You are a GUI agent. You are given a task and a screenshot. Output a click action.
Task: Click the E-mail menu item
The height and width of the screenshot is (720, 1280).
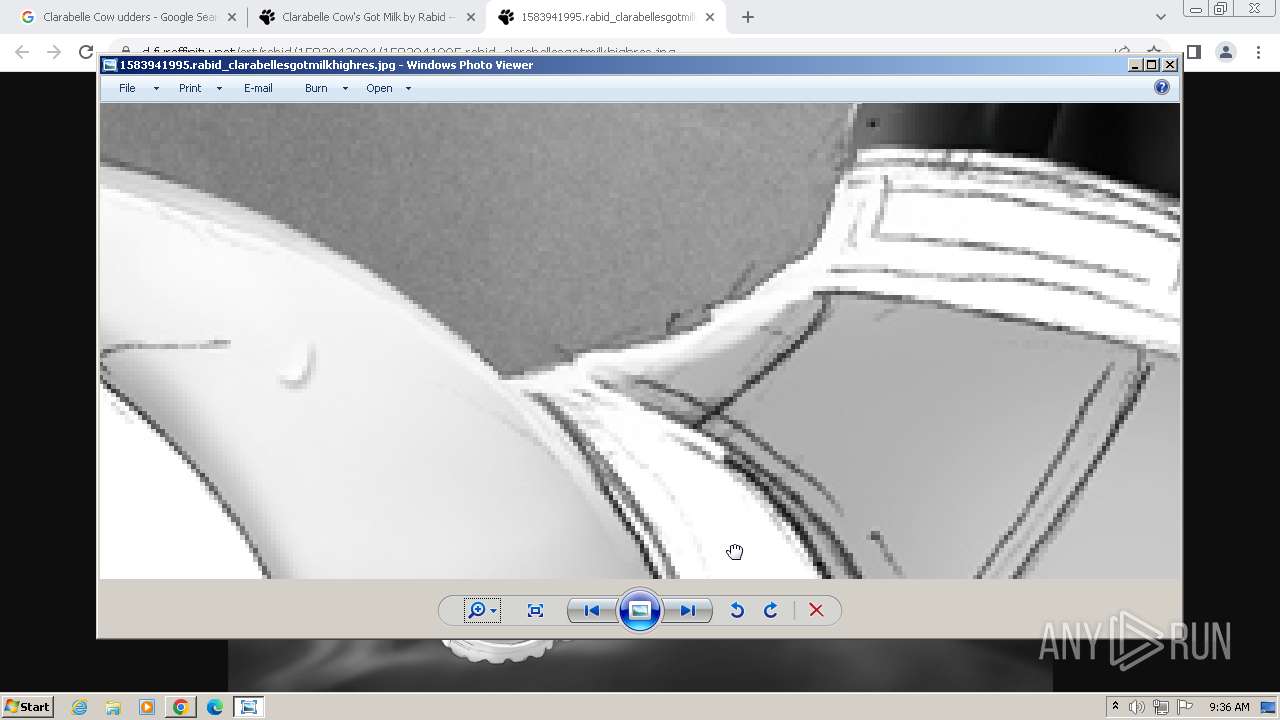click(258, 88)
